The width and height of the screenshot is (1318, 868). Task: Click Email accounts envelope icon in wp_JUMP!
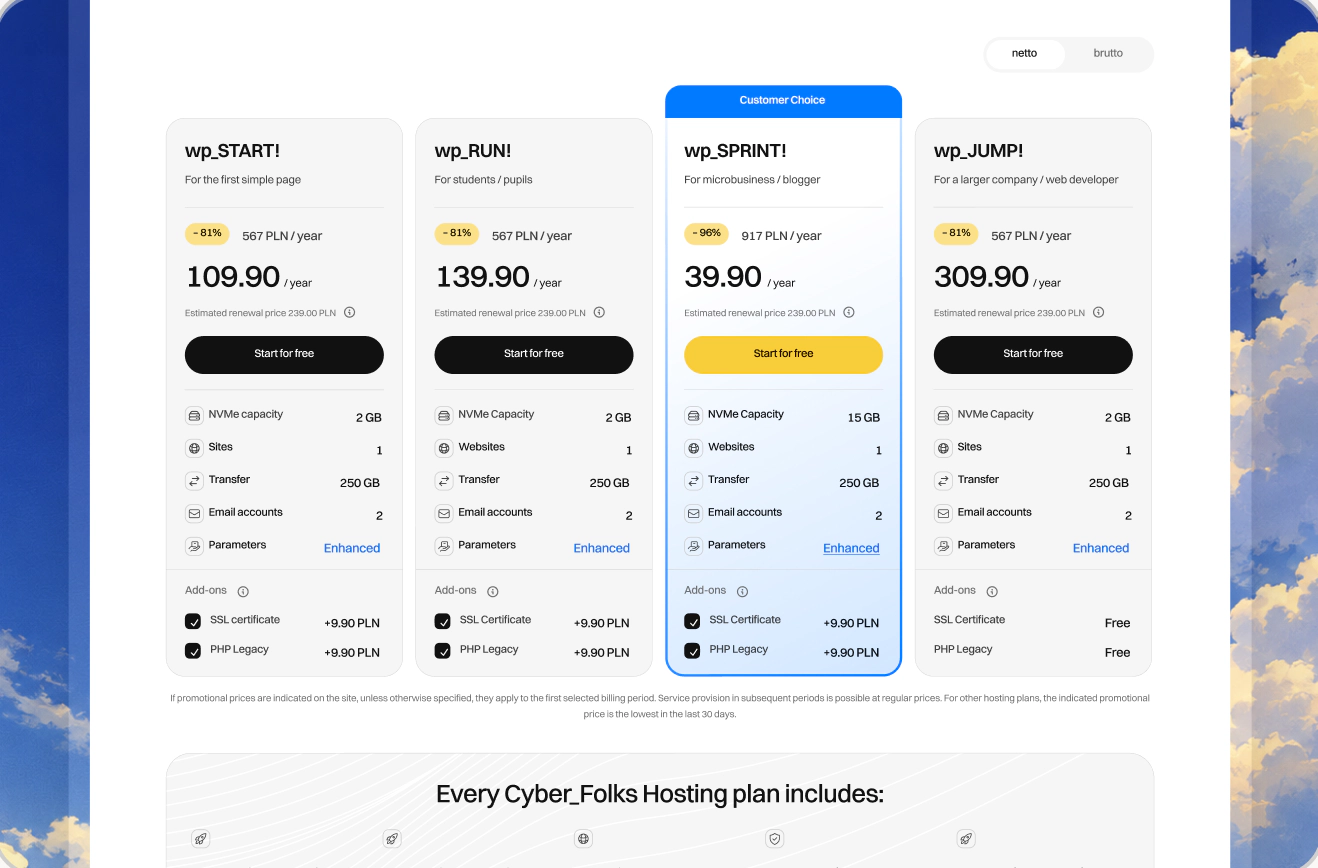click(943, 513)
